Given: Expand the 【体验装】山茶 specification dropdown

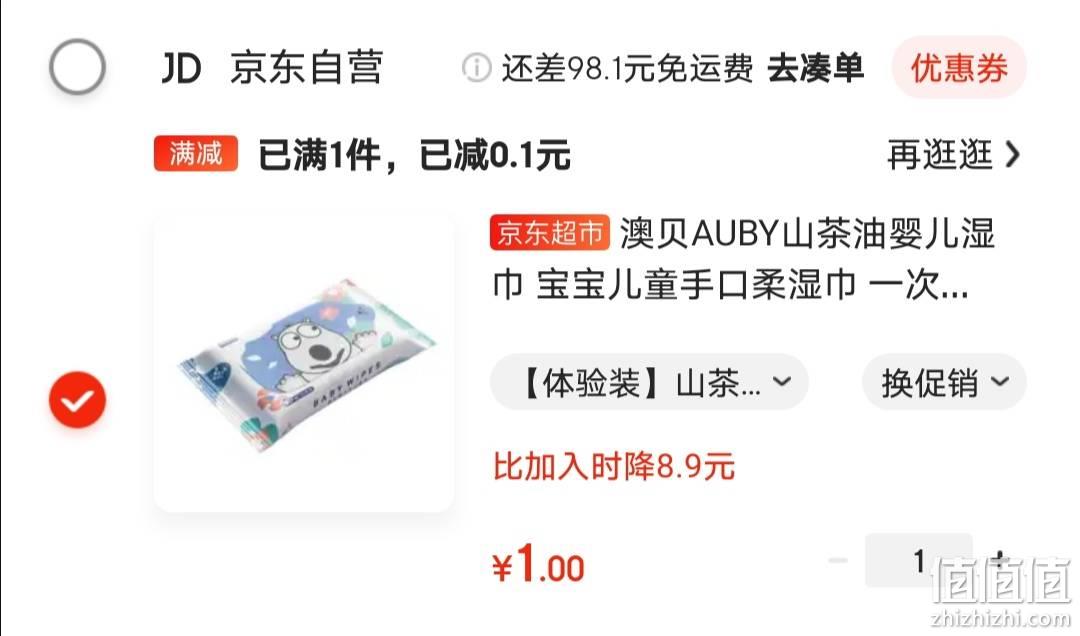Looking at the screenshot, I should [649, 382].
